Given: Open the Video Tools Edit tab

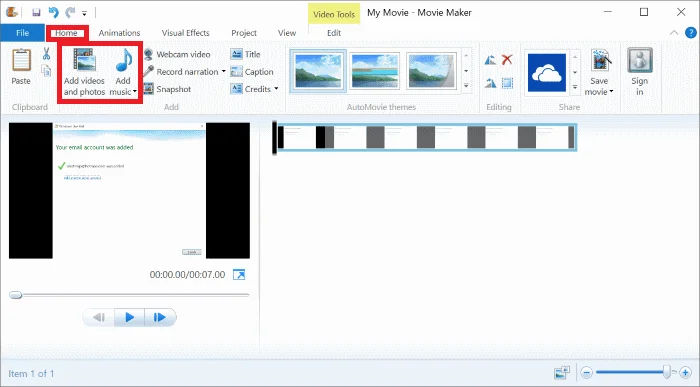Looking at the screenshot, I should coord(334,33).
